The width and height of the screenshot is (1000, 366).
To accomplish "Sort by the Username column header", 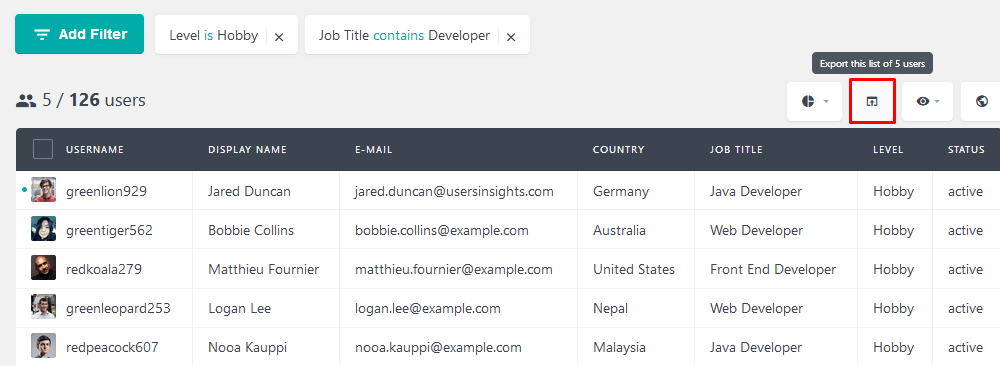I will point(95,150).
